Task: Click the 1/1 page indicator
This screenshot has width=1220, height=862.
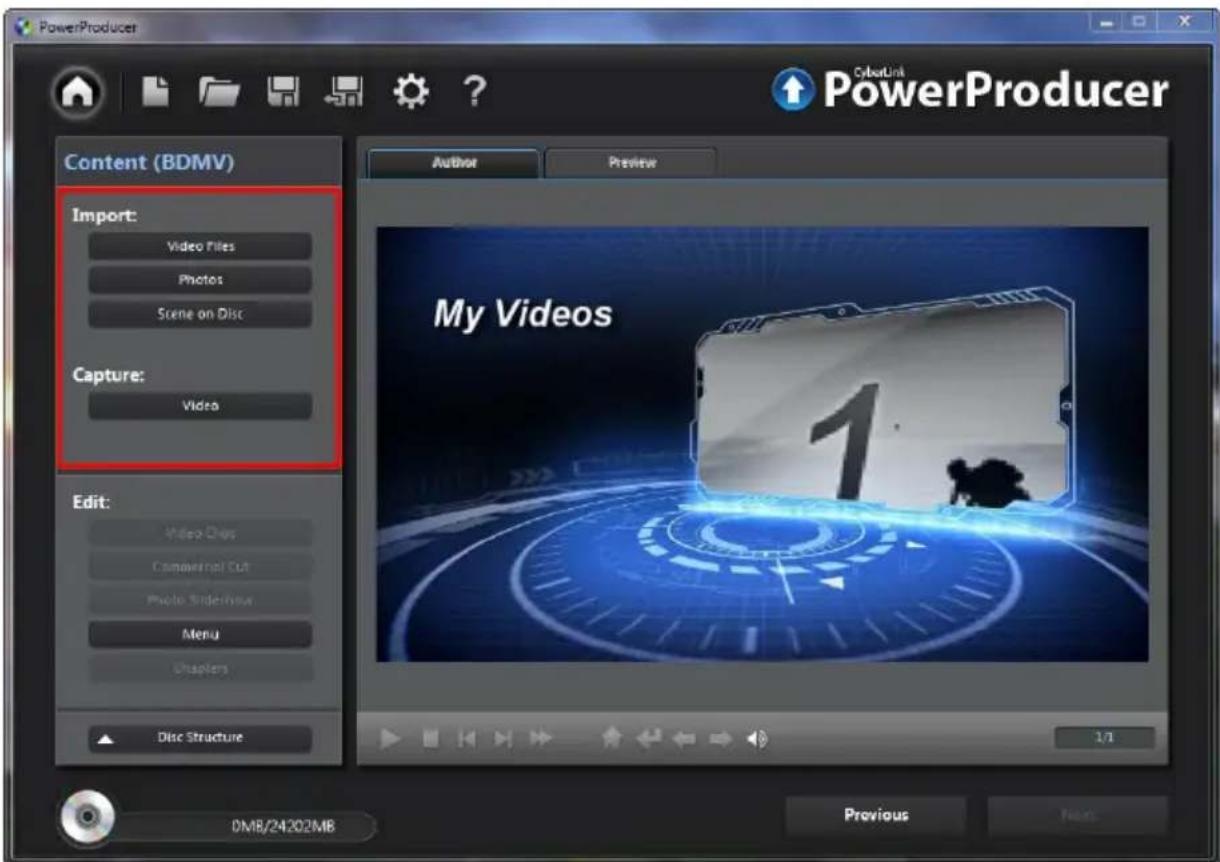Action: (1104, 739)
